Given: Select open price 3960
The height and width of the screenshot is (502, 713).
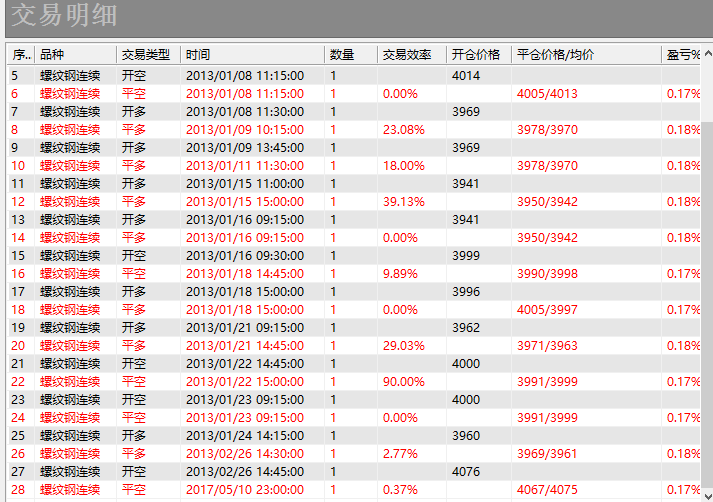Looking at the screenshot, I should (x=466, y=436).
